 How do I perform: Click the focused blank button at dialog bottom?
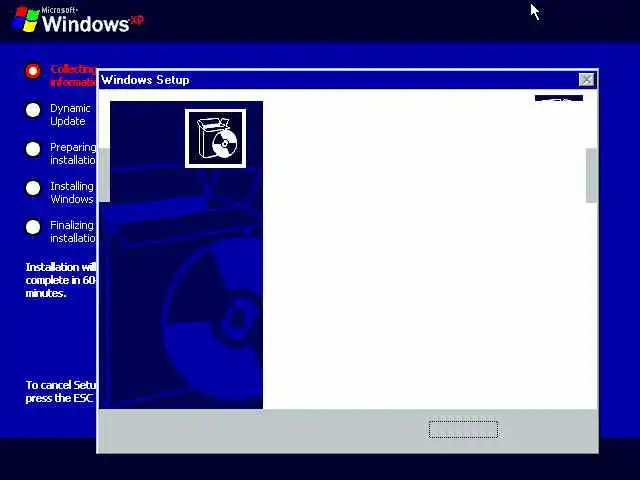click(463, 429)
